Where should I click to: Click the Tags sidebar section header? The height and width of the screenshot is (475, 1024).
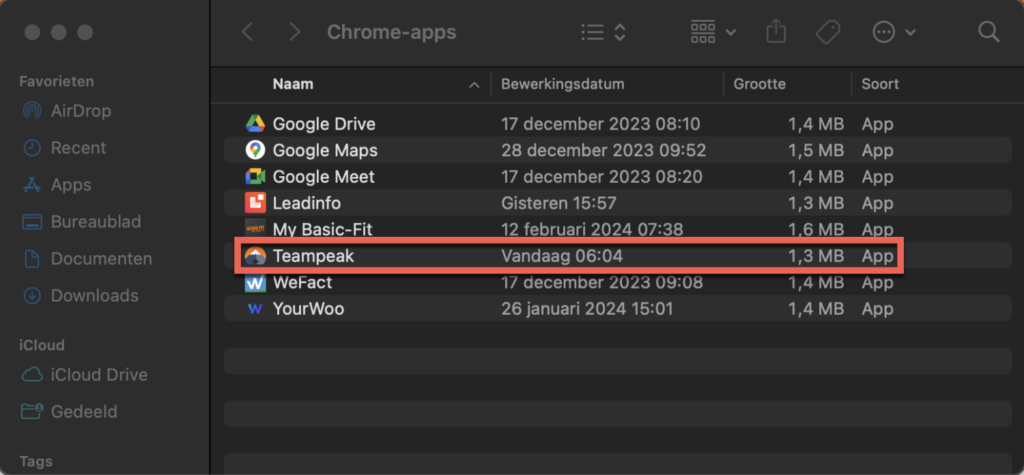(34, 461)
